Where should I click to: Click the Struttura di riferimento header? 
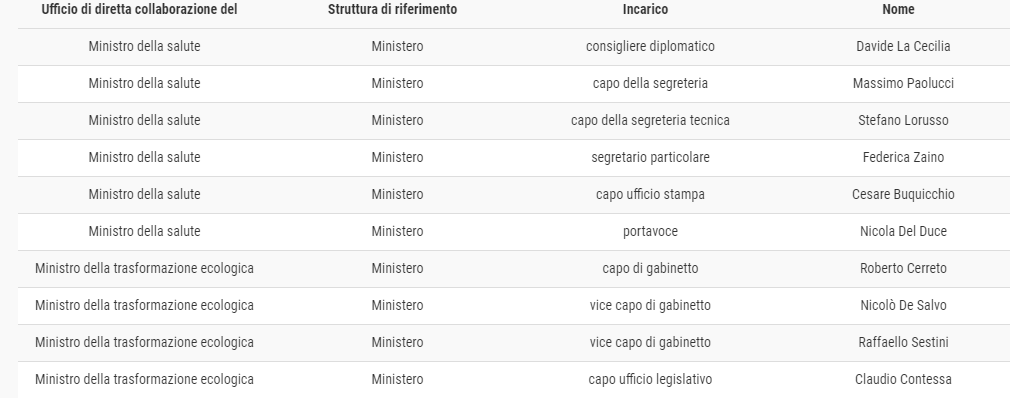point(392,10)
